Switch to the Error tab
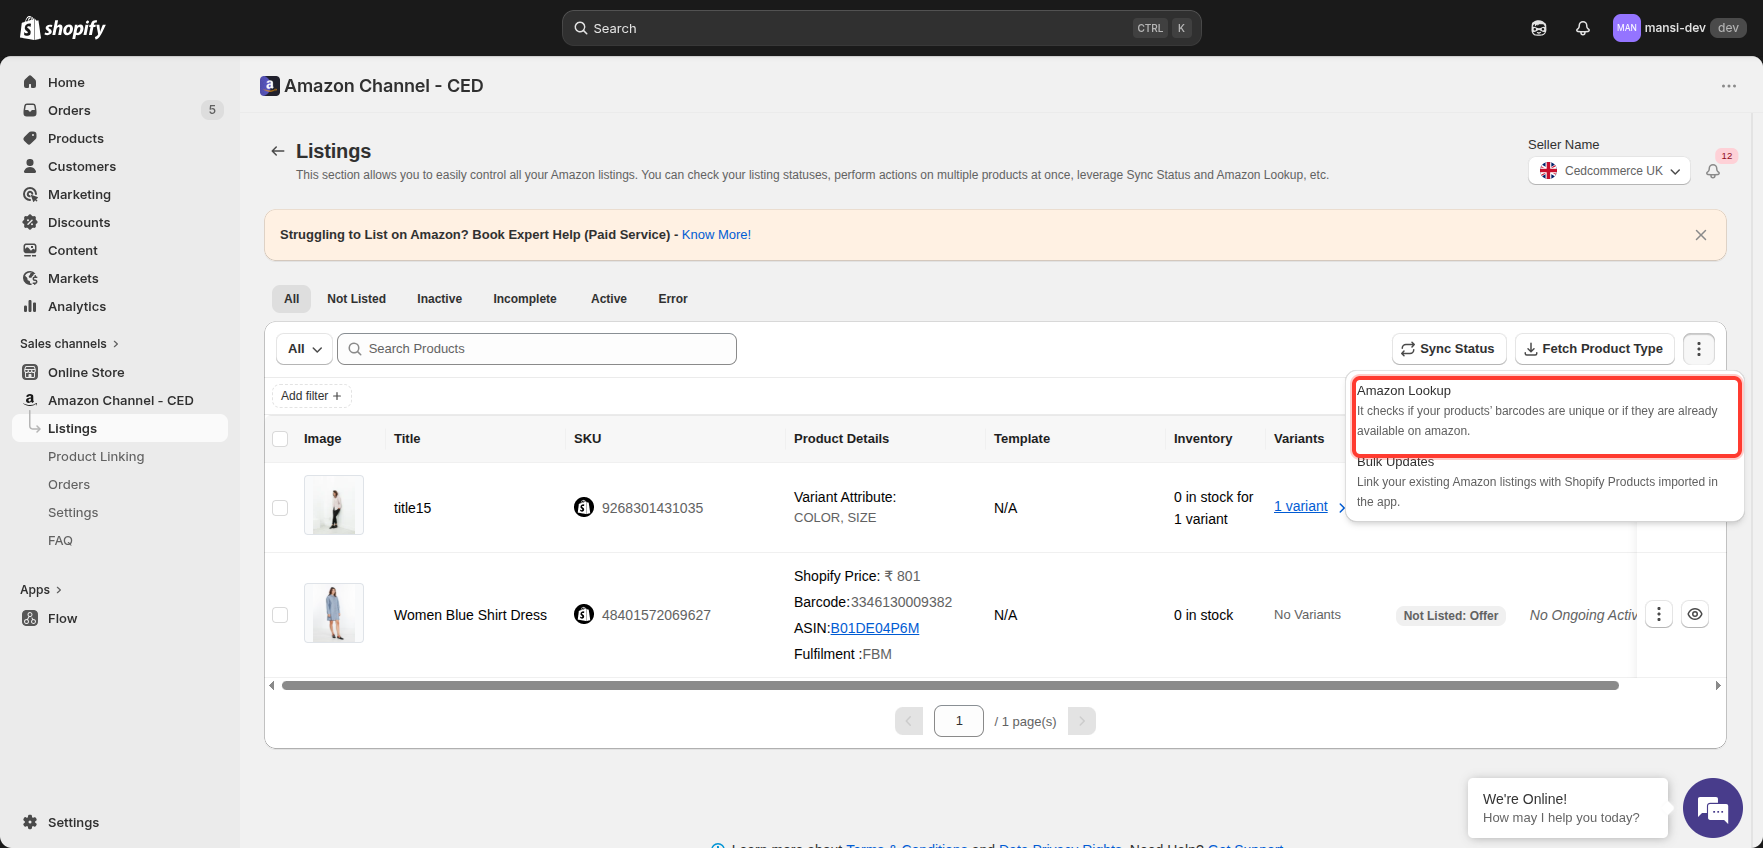 pos(673,299)
